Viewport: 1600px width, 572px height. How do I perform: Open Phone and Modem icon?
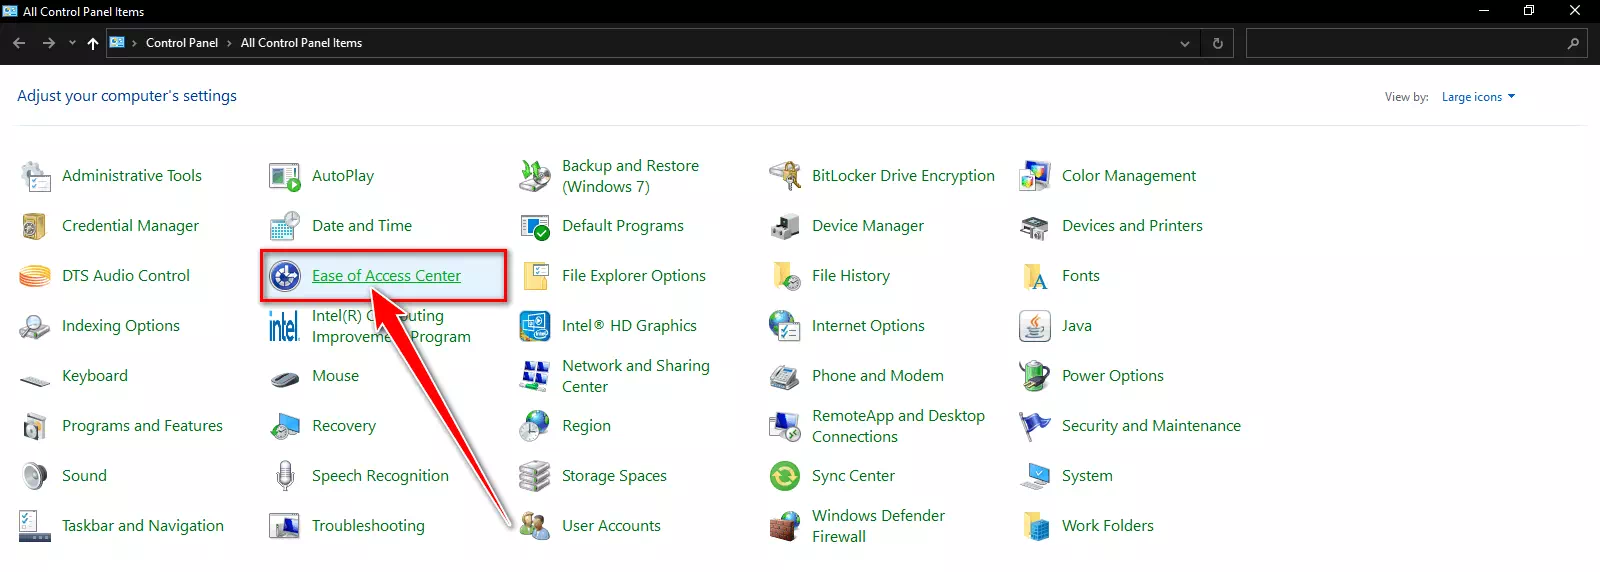[785, 376]
